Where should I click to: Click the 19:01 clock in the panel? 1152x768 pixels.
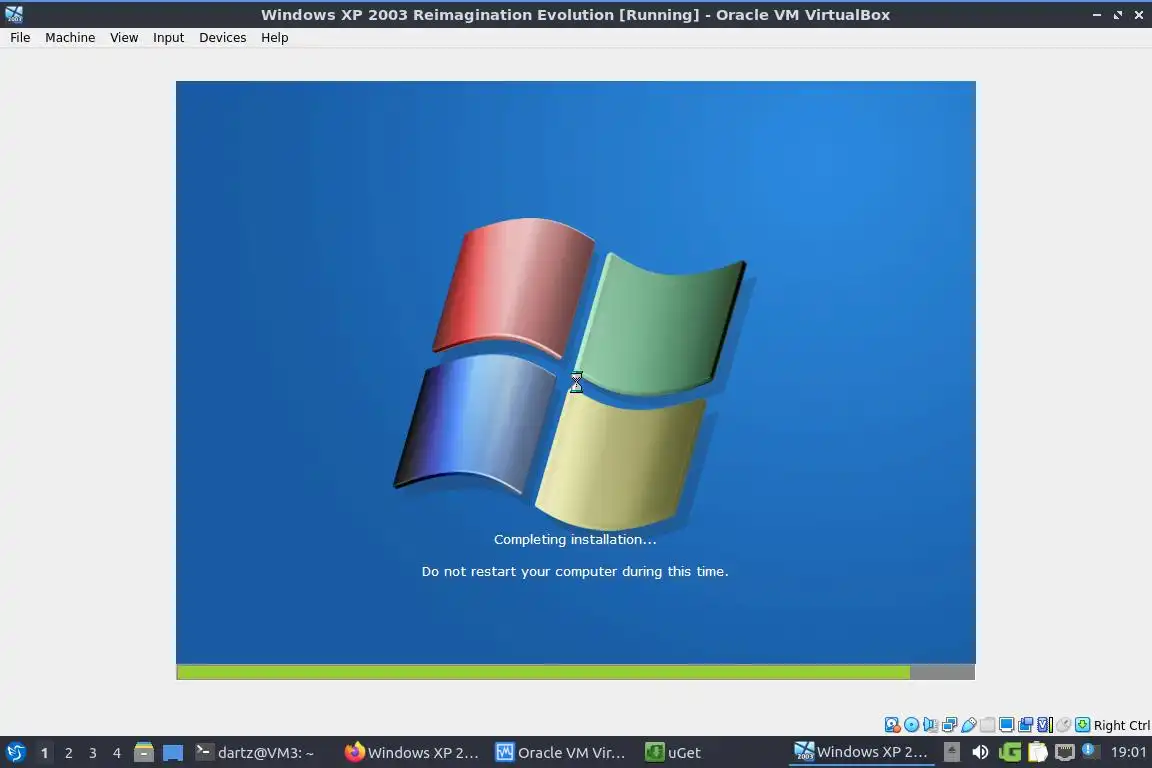pyautogui.click(x=1128, y=752)
